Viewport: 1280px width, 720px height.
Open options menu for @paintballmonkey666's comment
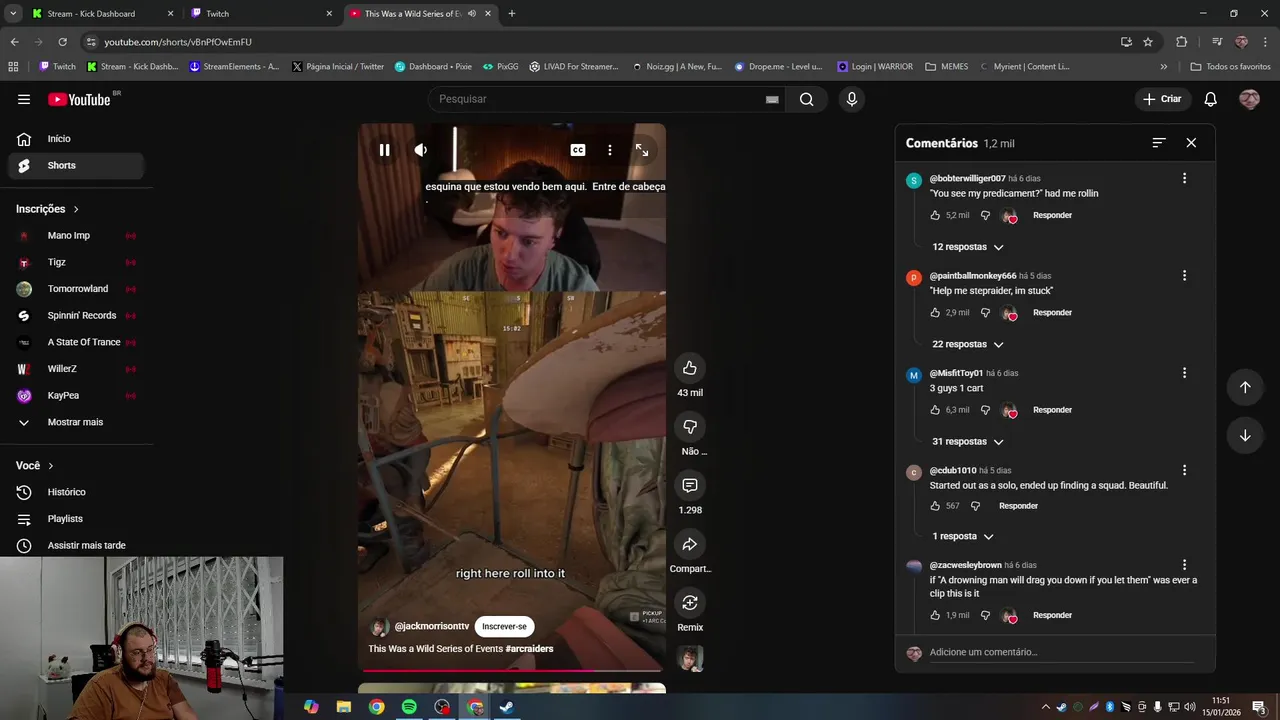[x=1184, y=275]
